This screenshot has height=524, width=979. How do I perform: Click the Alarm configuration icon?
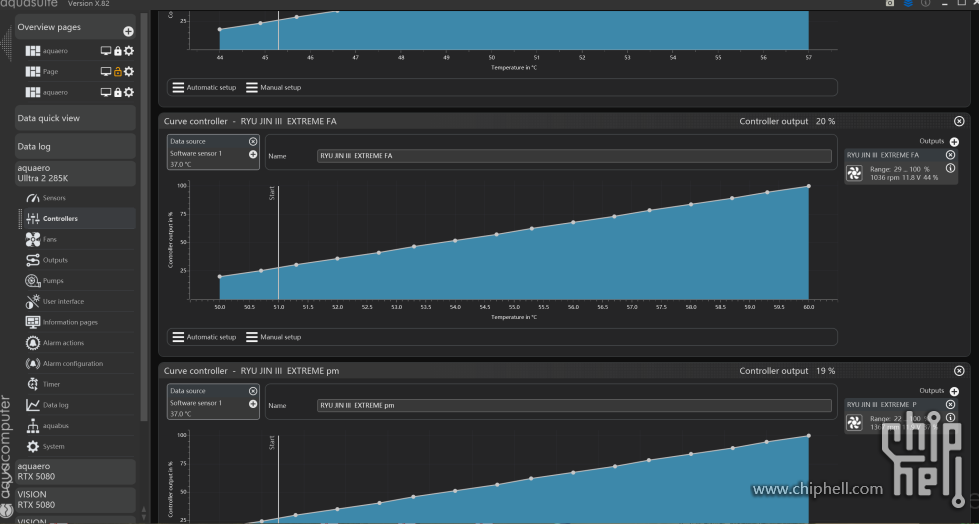coord(32,363)
